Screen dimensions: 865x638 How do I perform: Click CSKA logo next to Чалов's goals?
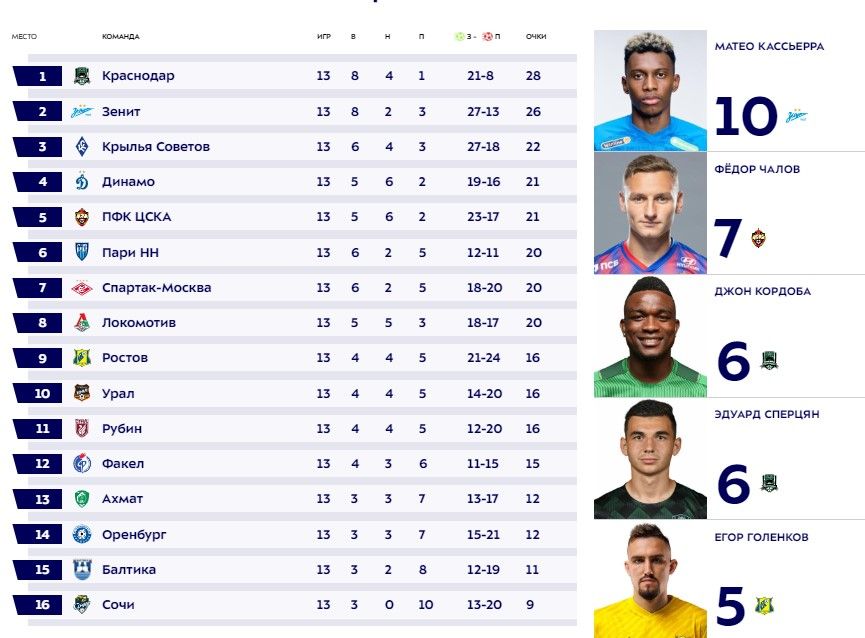pos(759,238)
